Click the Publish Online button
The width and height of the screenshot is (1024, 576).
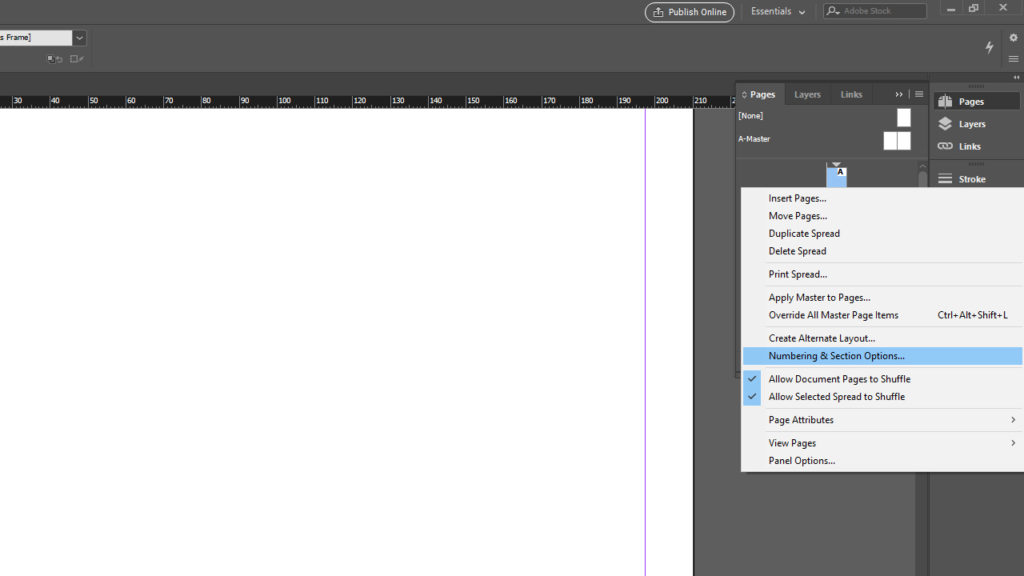point(689,12)
